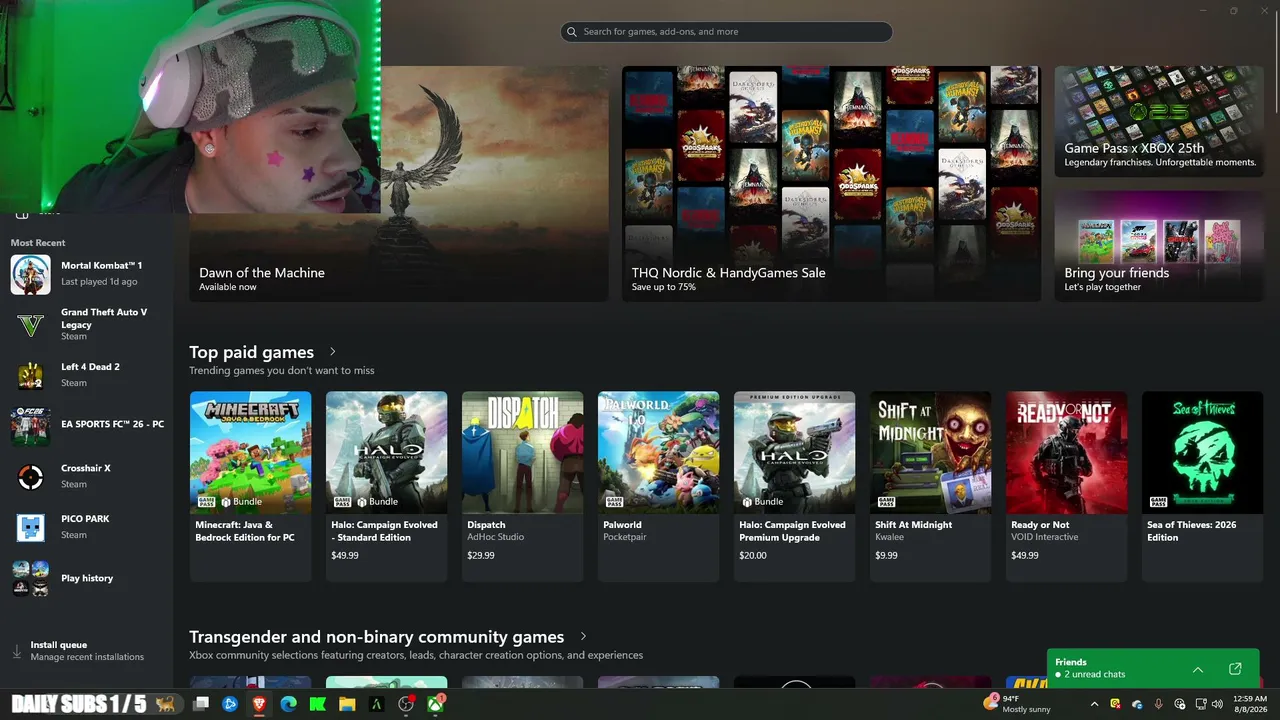Click the OneDrive cloud tray icon

[x=1137, y=704]
